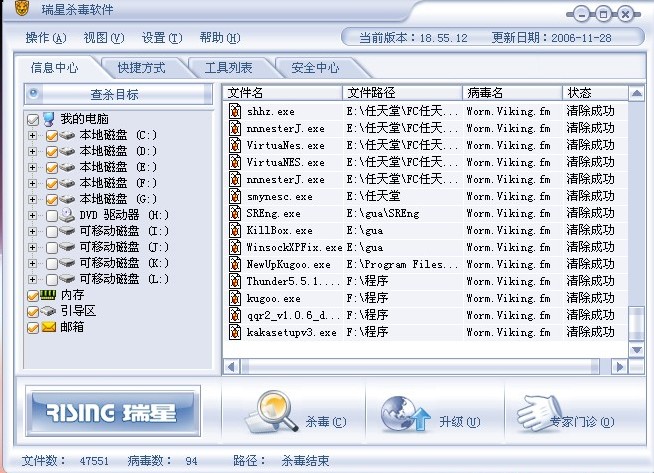Click the memory chip icon beside 内存
Viewport: 654px width, 473px height.
coord(48,295)
